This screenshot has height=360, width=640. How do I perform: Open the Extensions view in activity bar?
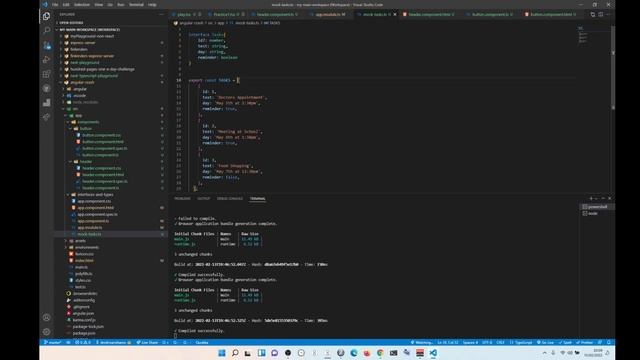tap(47, 74)
